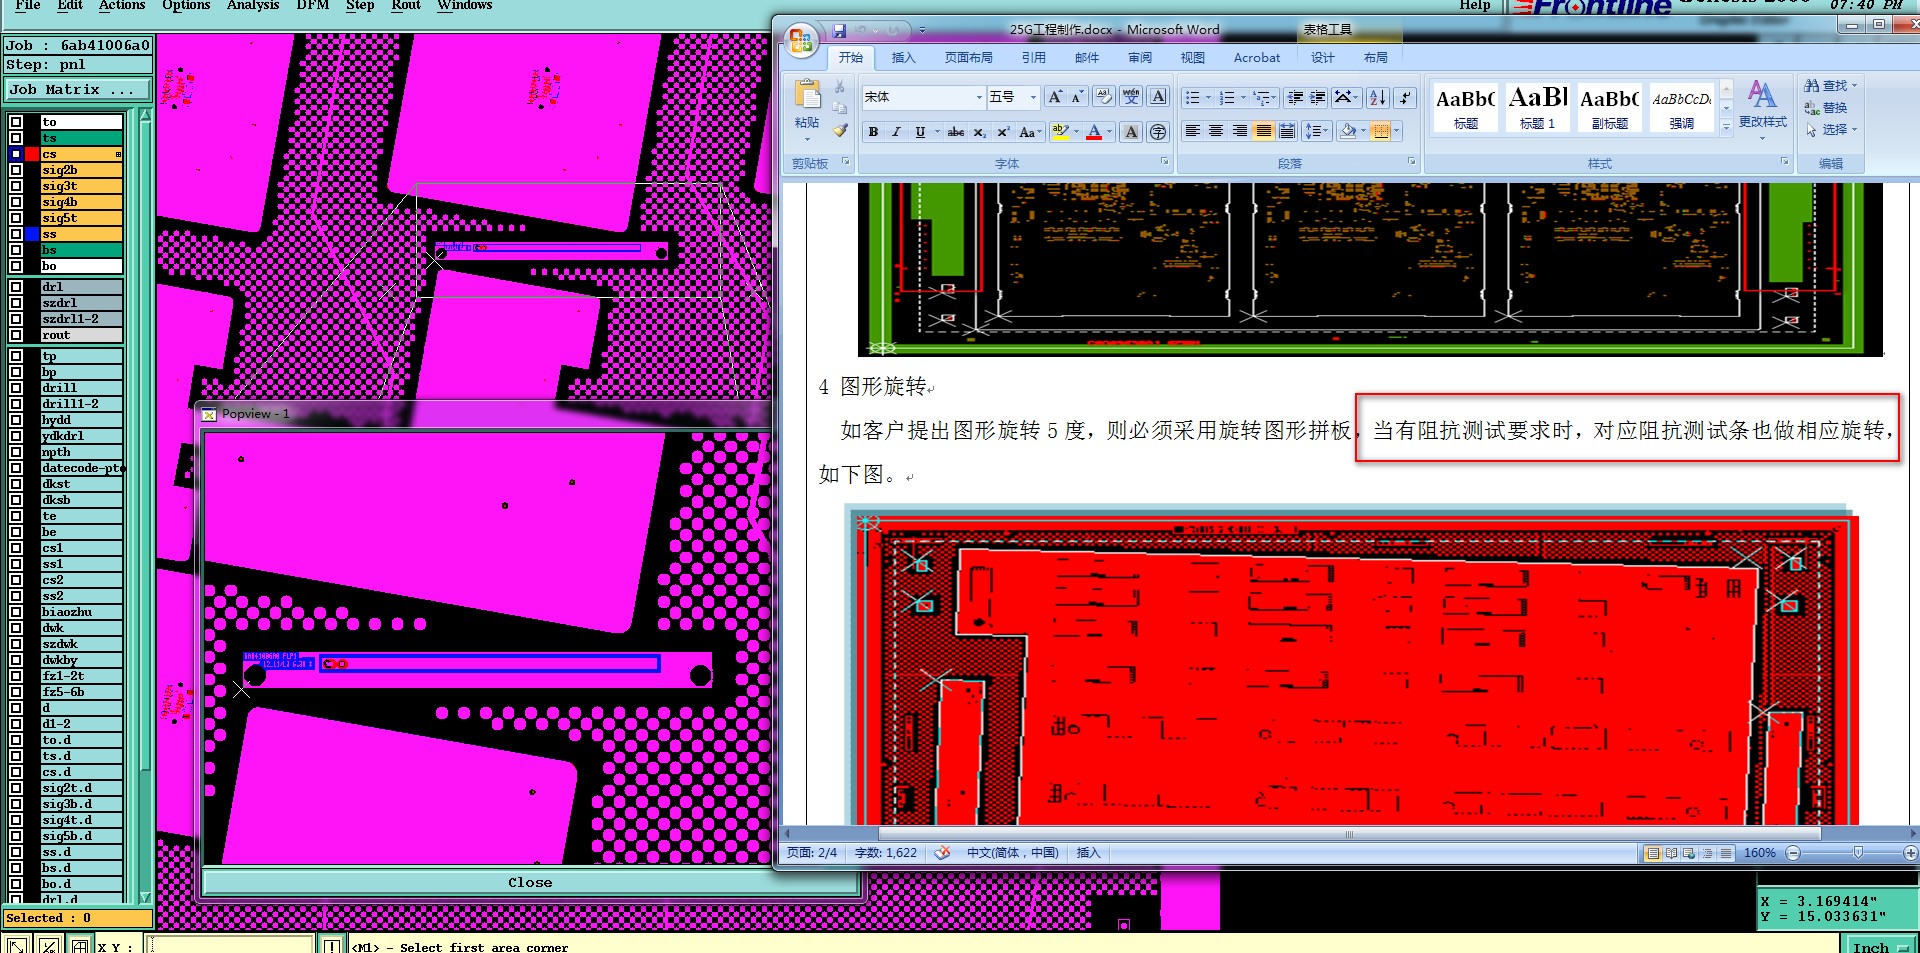
Task: Click the Enclose Characters (字) icon
Action: [1158, 132]
